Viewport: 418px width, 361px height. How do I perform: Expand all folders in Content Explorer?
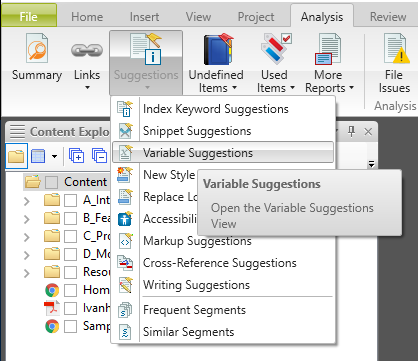(76, 156)
